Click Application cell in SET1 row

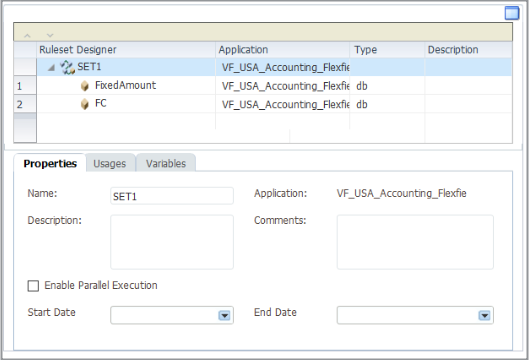click(283, 67)
